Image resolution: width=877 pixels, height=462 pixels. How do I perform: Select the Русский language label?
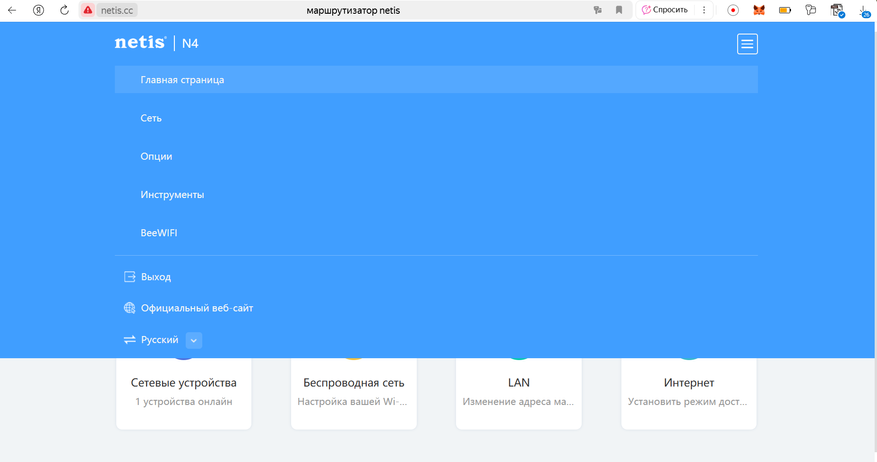(x=159, y=340)
